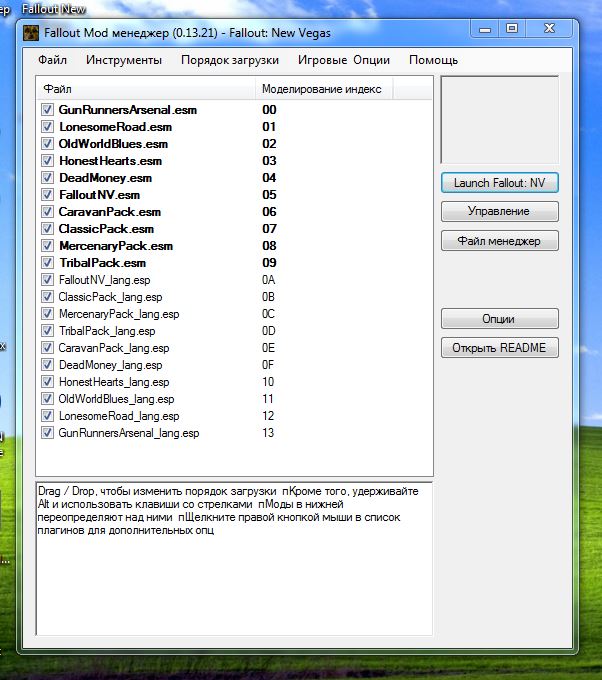
Task: Select OldWorldBlues_lang.esp entry
Action: pyautogui.click(x=116, y=399)
